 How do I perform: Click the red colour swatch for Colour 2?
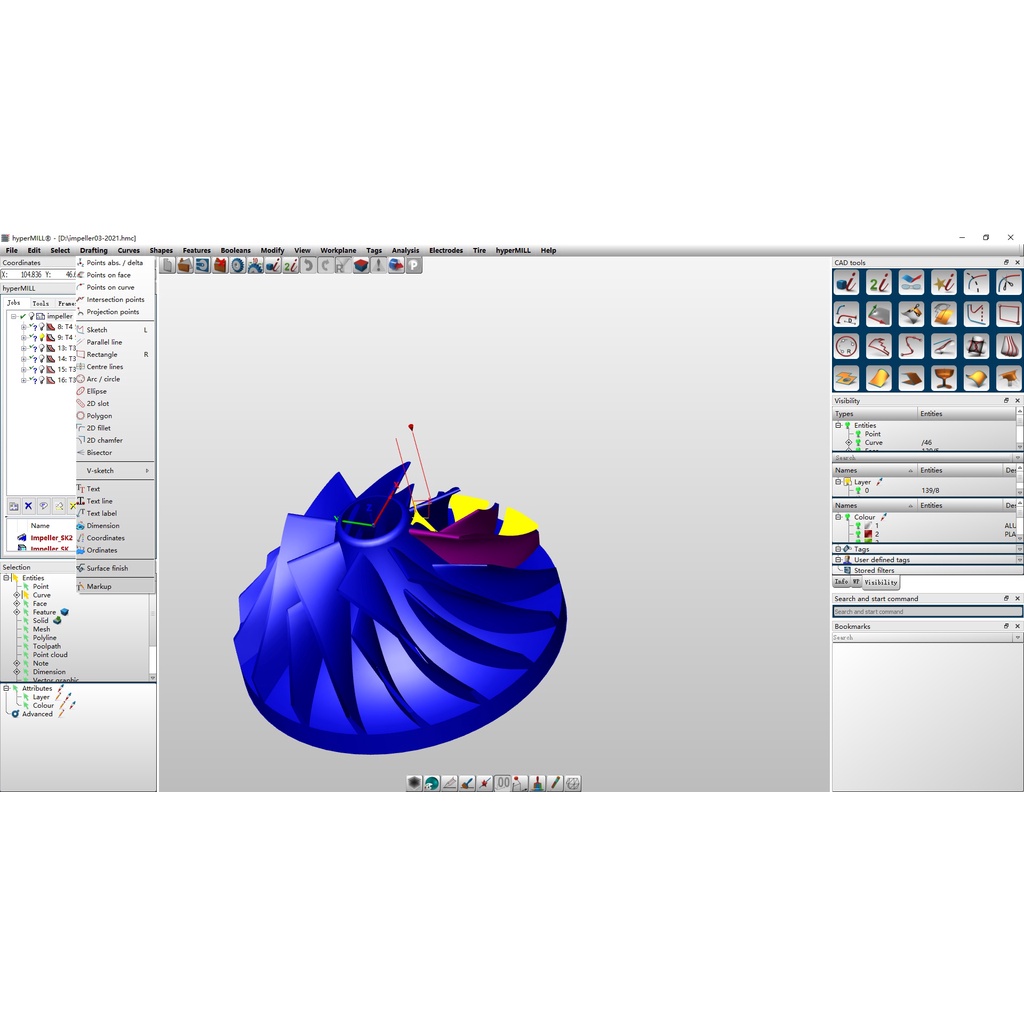tap(868, 534)
